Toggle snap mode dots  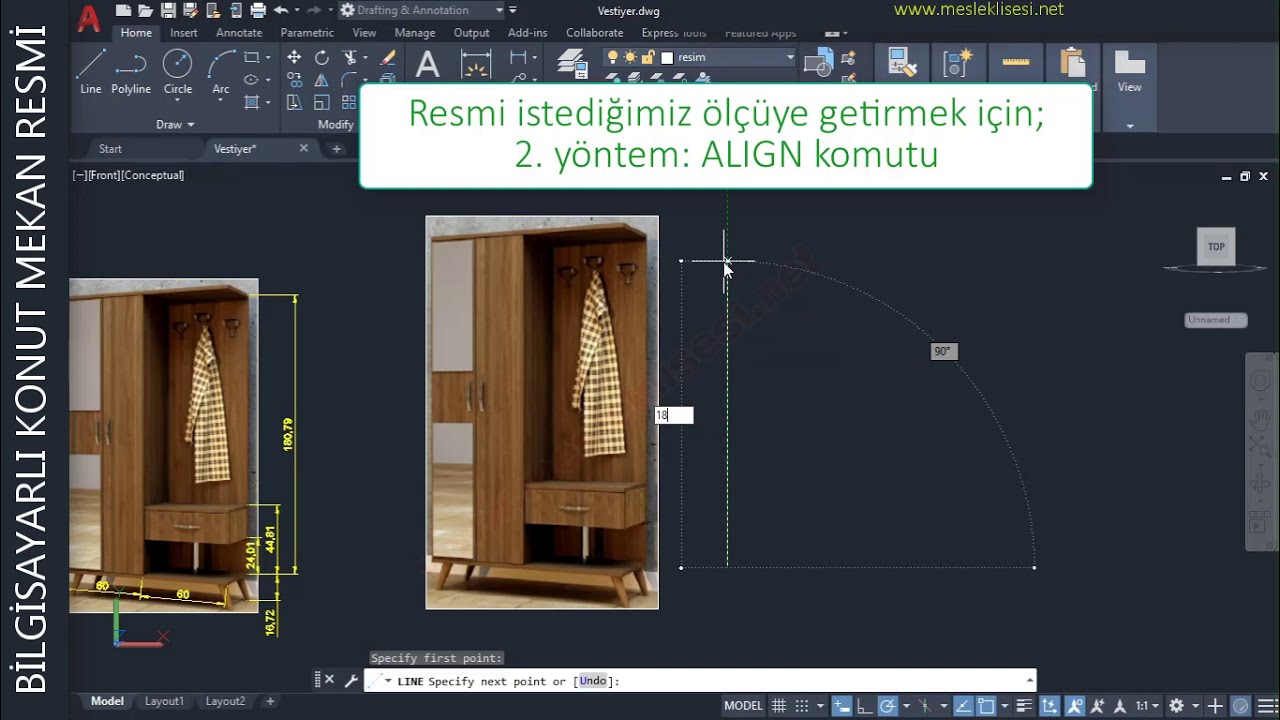coord(804,706)
